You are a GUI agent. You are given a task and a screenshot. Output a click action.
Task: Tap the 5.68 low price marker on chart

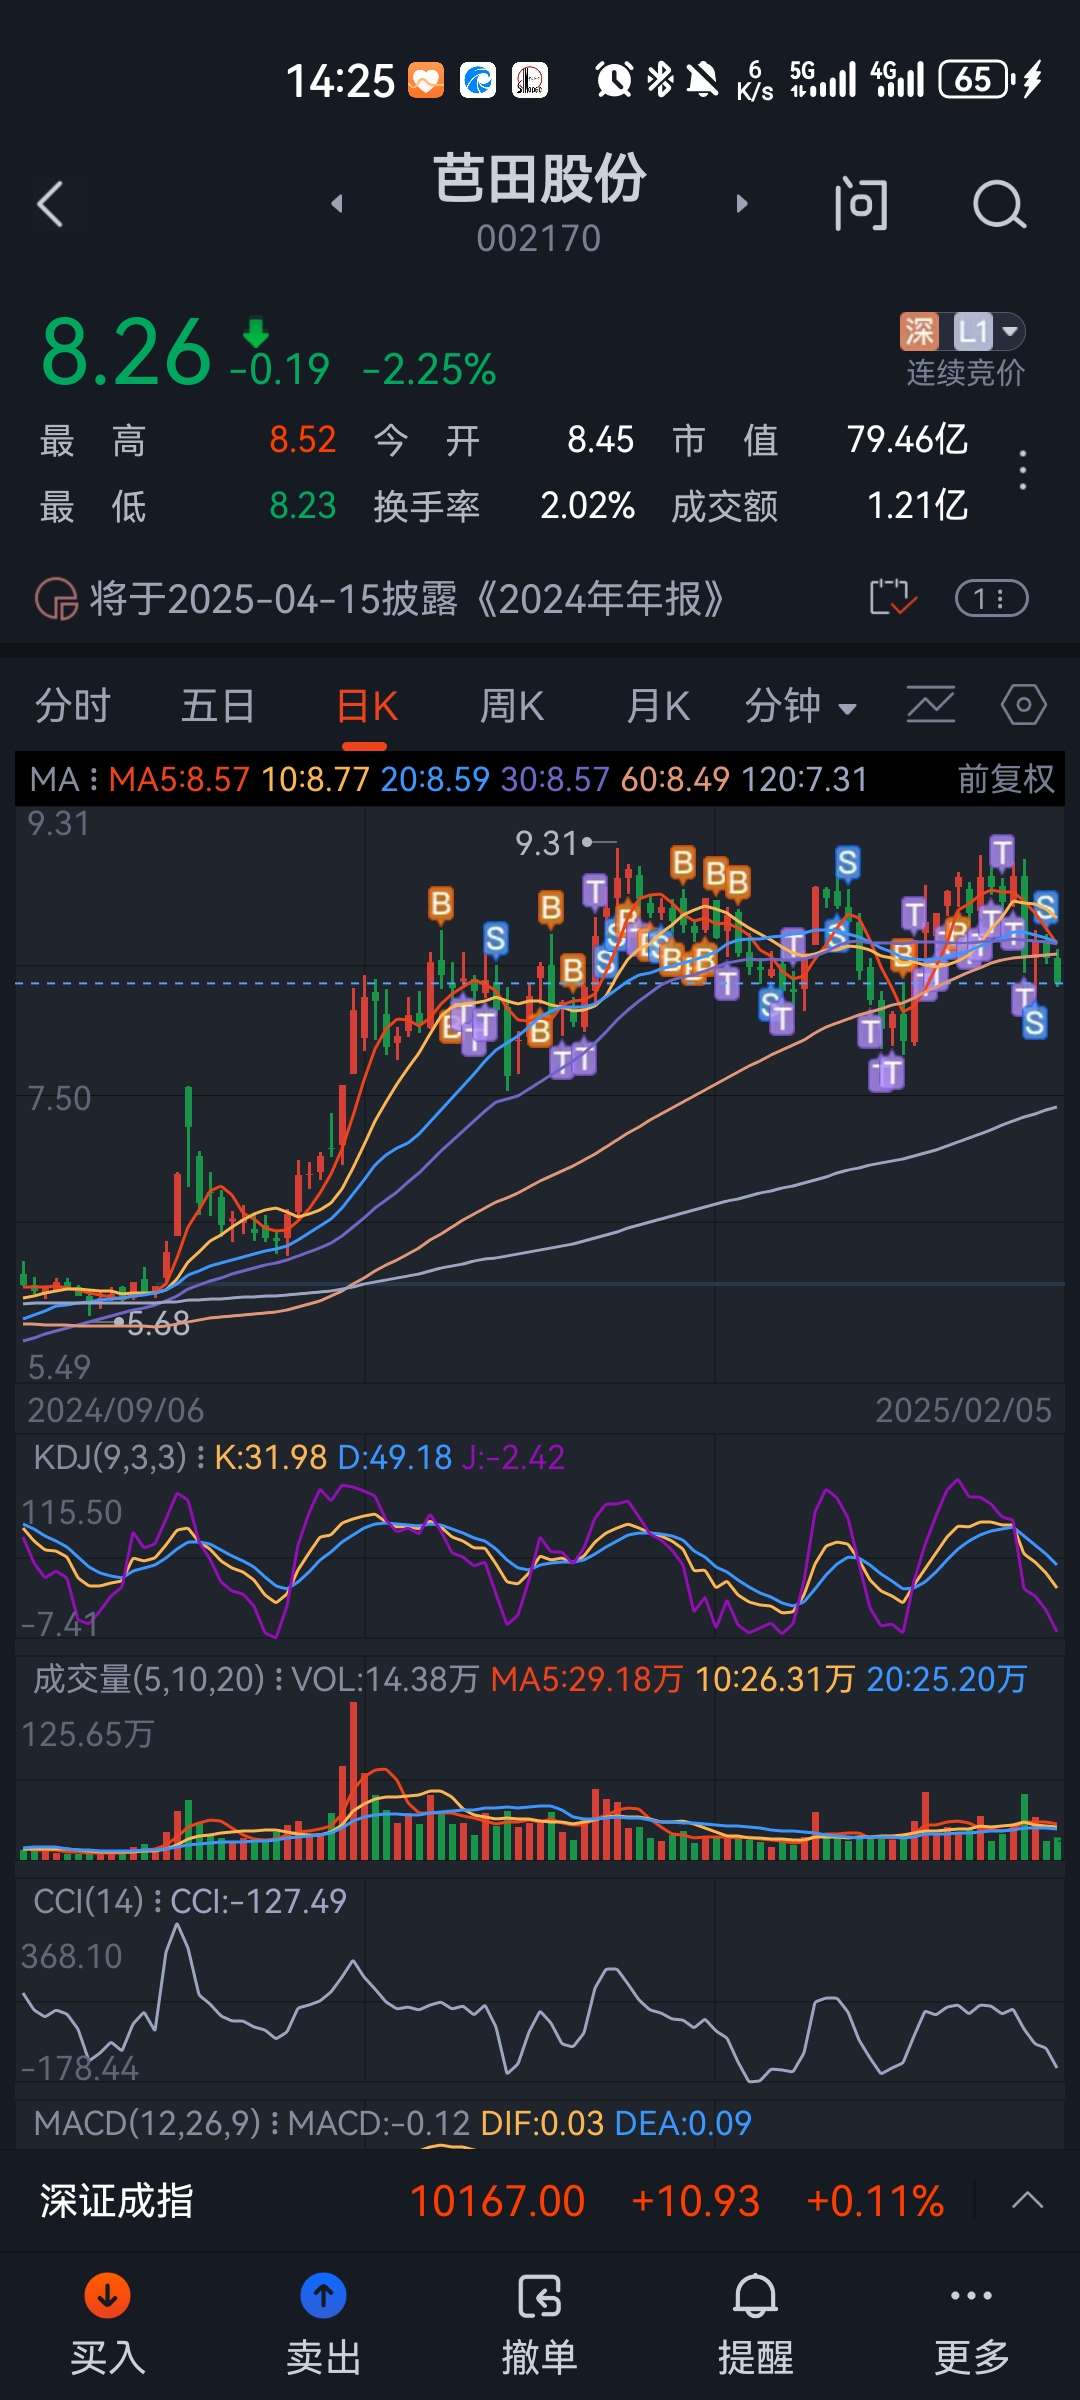(158, 1323)
